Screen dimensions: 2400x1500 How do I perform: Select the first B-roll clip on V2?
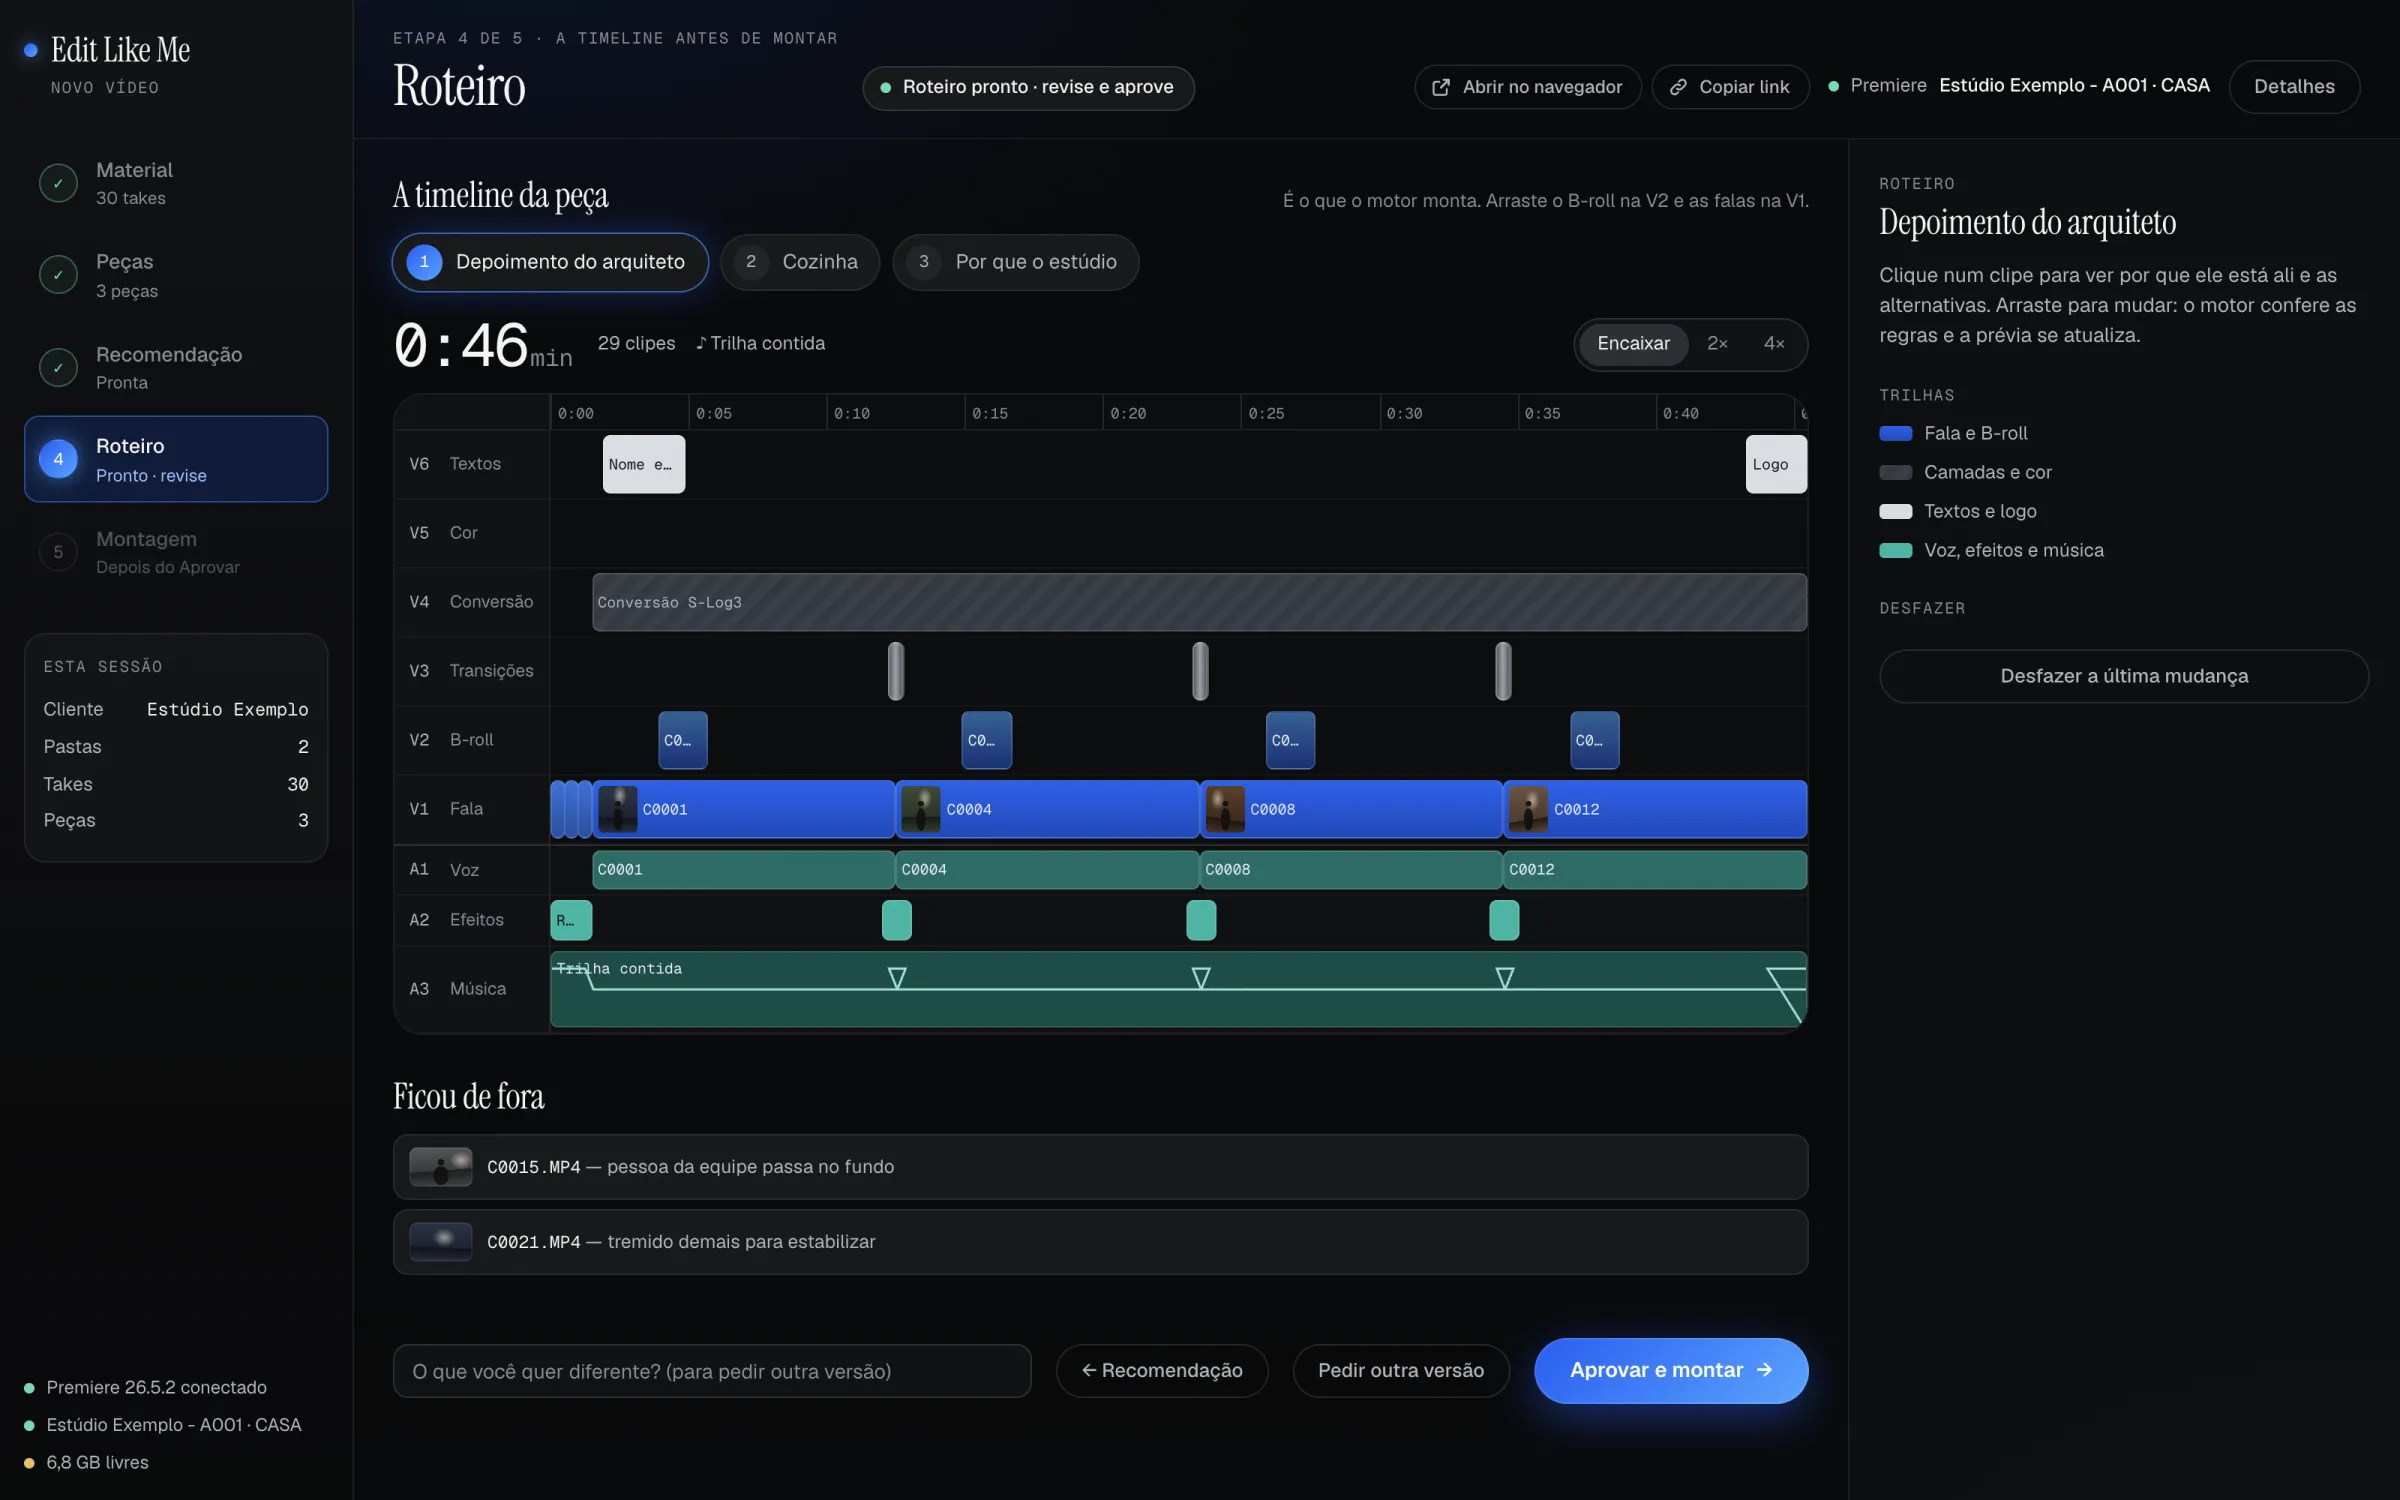click(x=683, y=740)
